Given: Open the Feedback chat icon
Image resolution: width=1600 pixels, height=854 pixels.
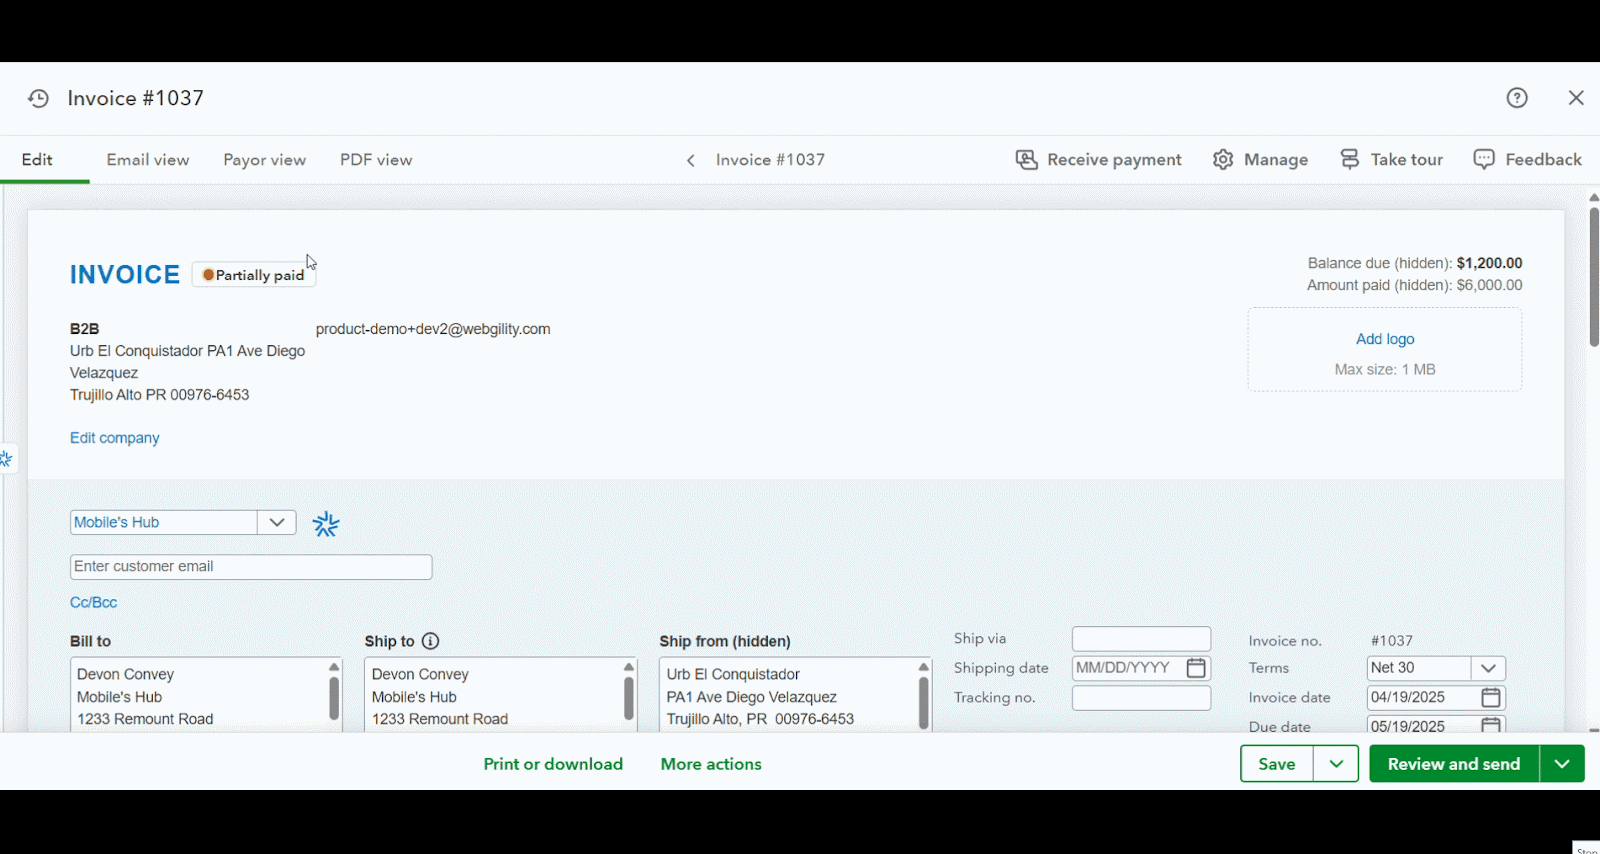Looking at the screenshot, I should 1484,160.
